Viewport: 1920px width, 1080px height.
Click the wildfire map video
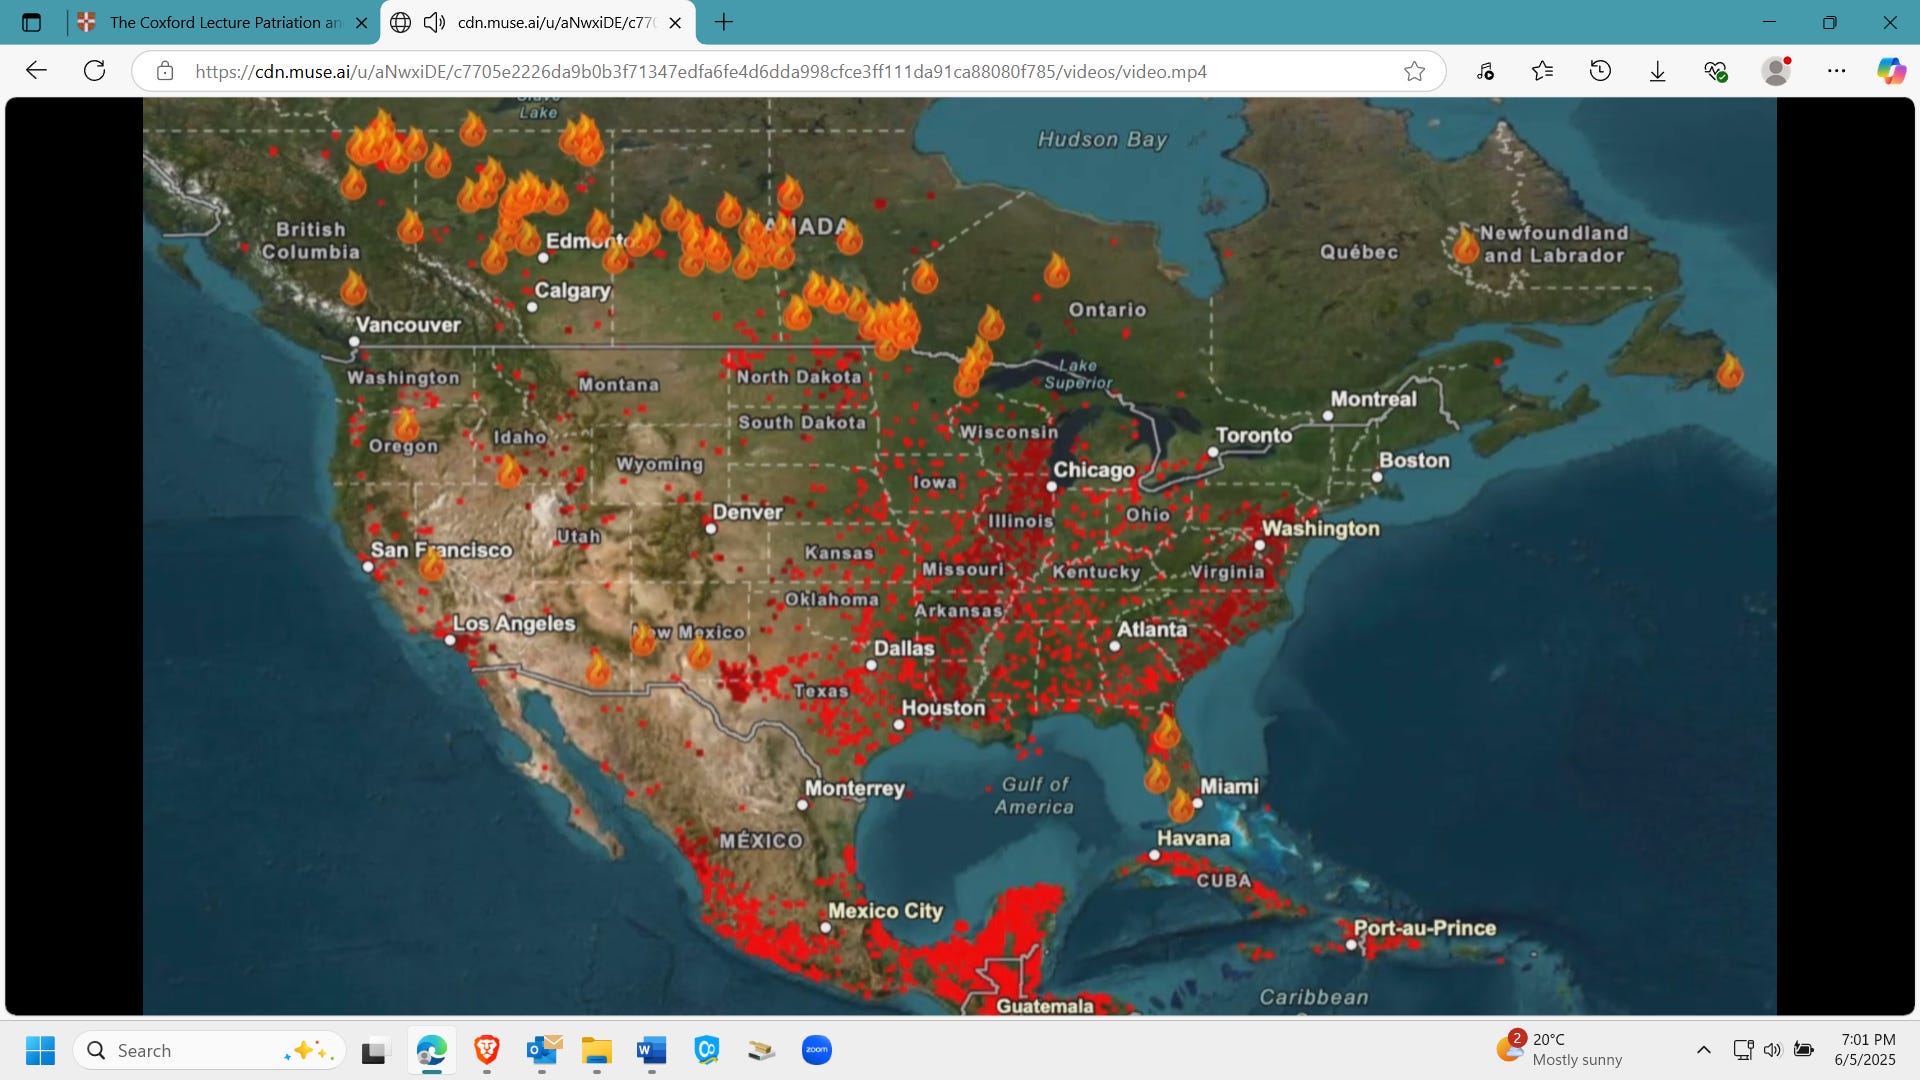tap(960, 556)
